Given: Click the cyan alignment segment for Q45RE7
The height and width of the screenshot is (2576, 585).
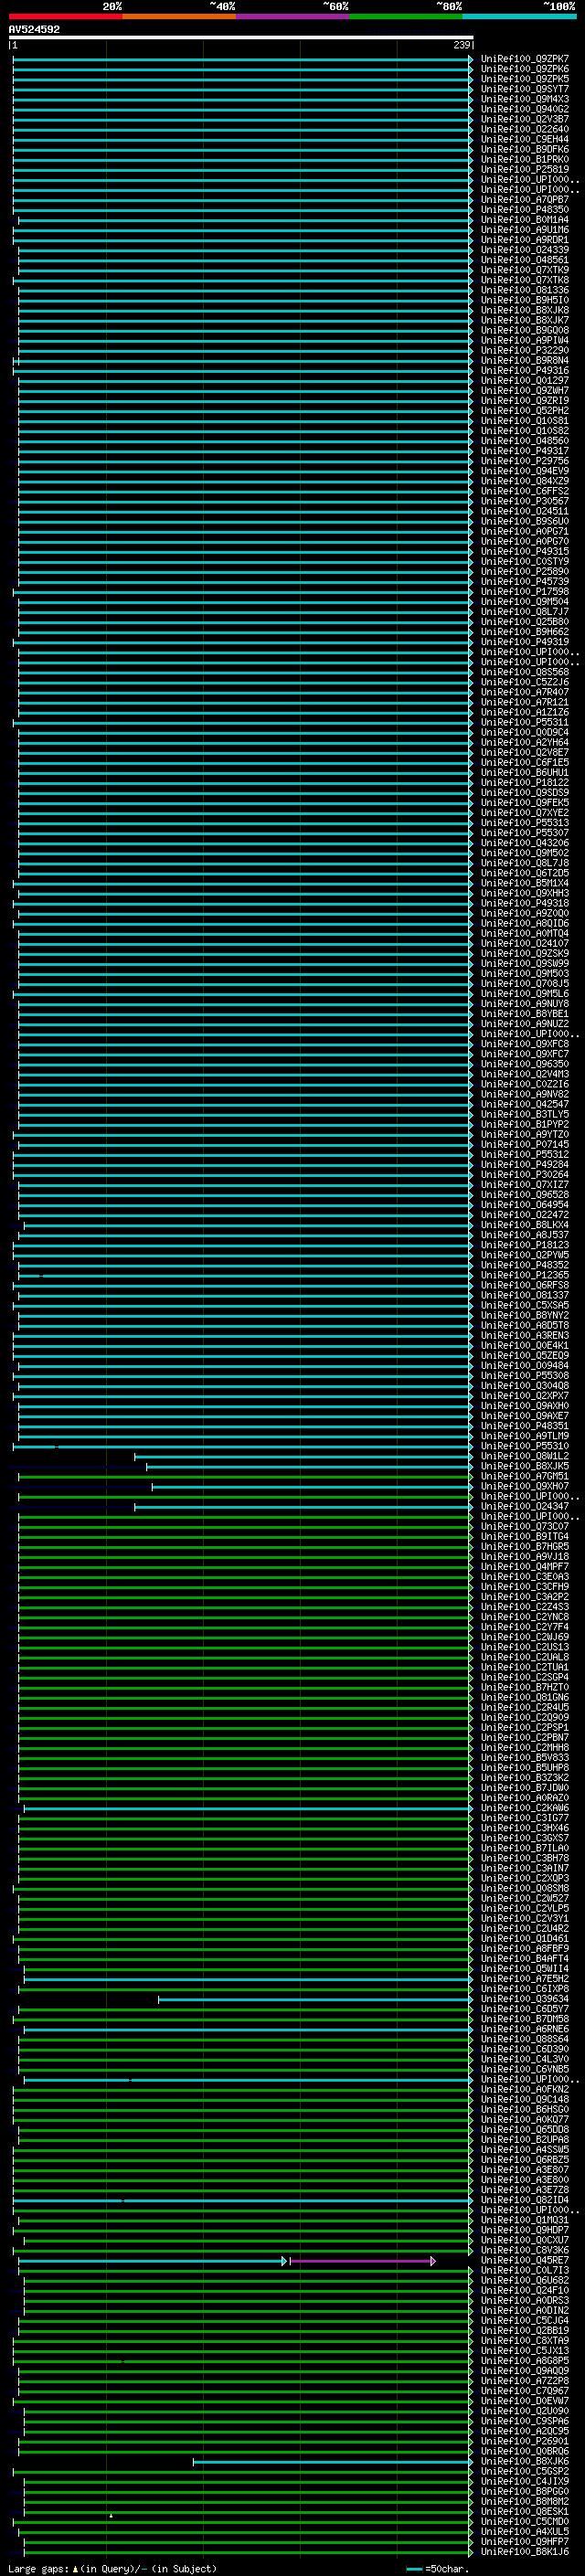Looking at the screenshot, I should click(152, 2261).
